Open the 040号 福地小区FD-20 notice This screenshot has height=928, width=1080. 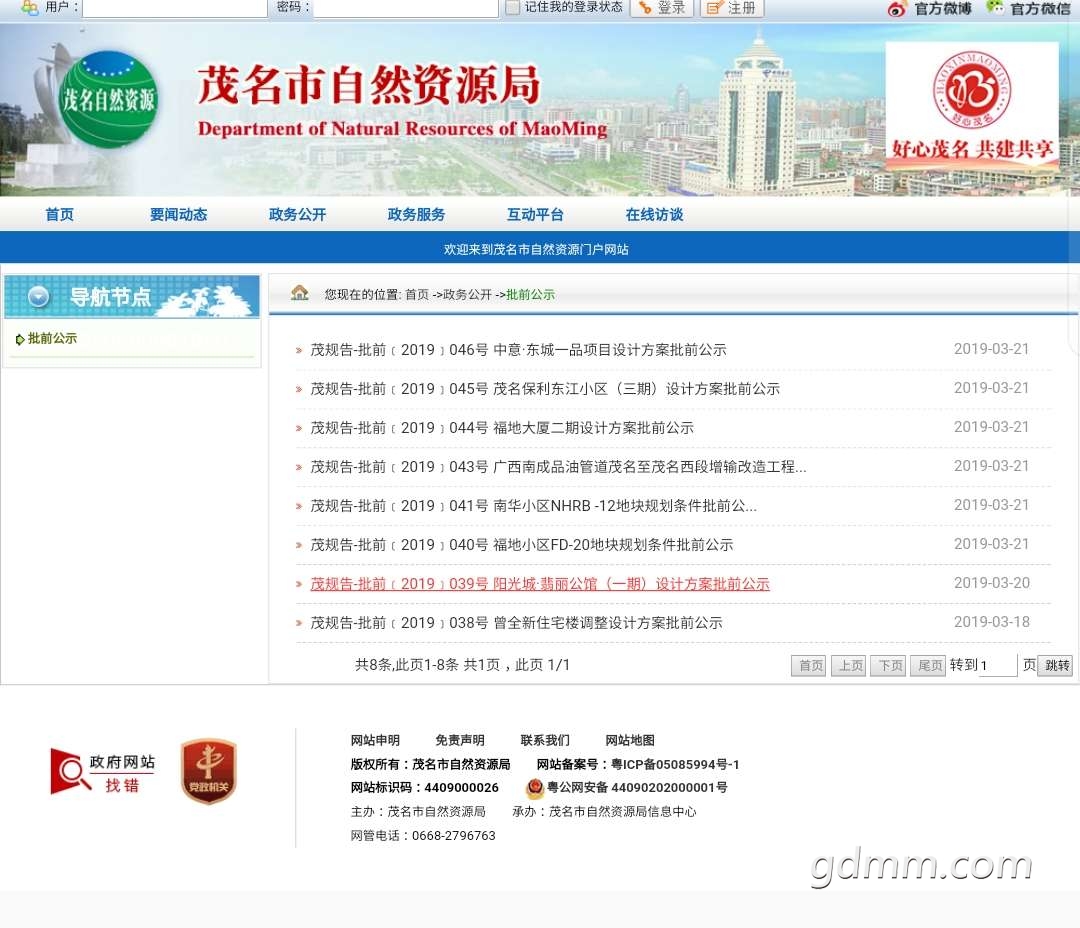pyautogui.click(x=521, y=545)
